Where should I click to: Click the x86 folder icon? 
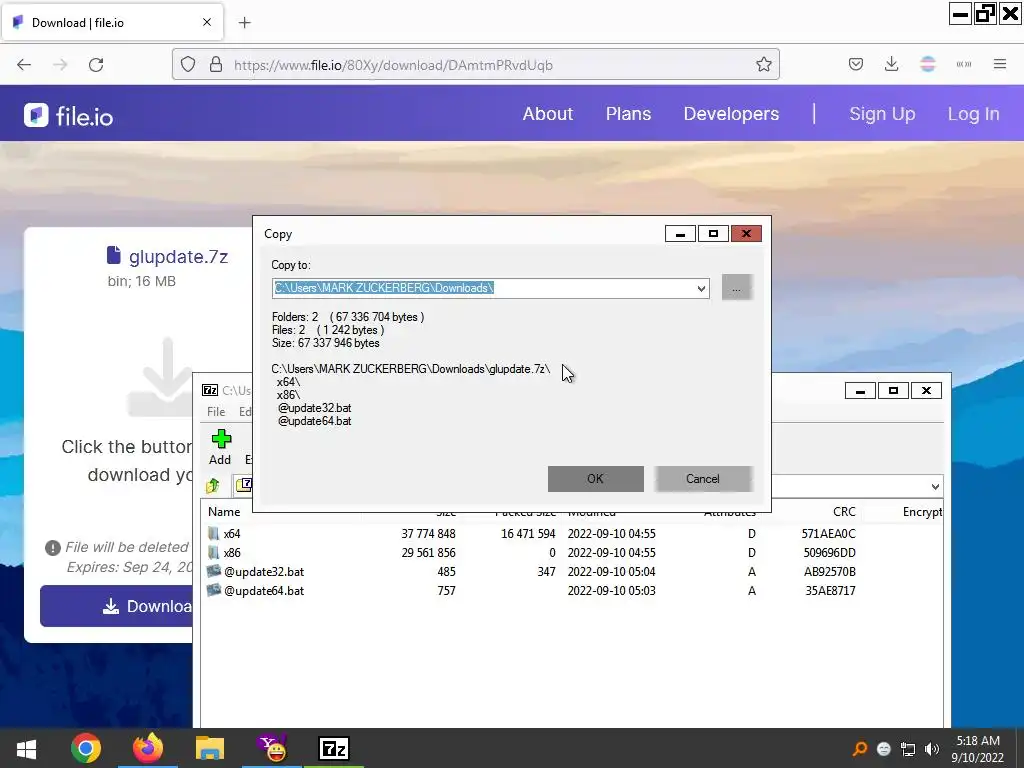[214, 552]
